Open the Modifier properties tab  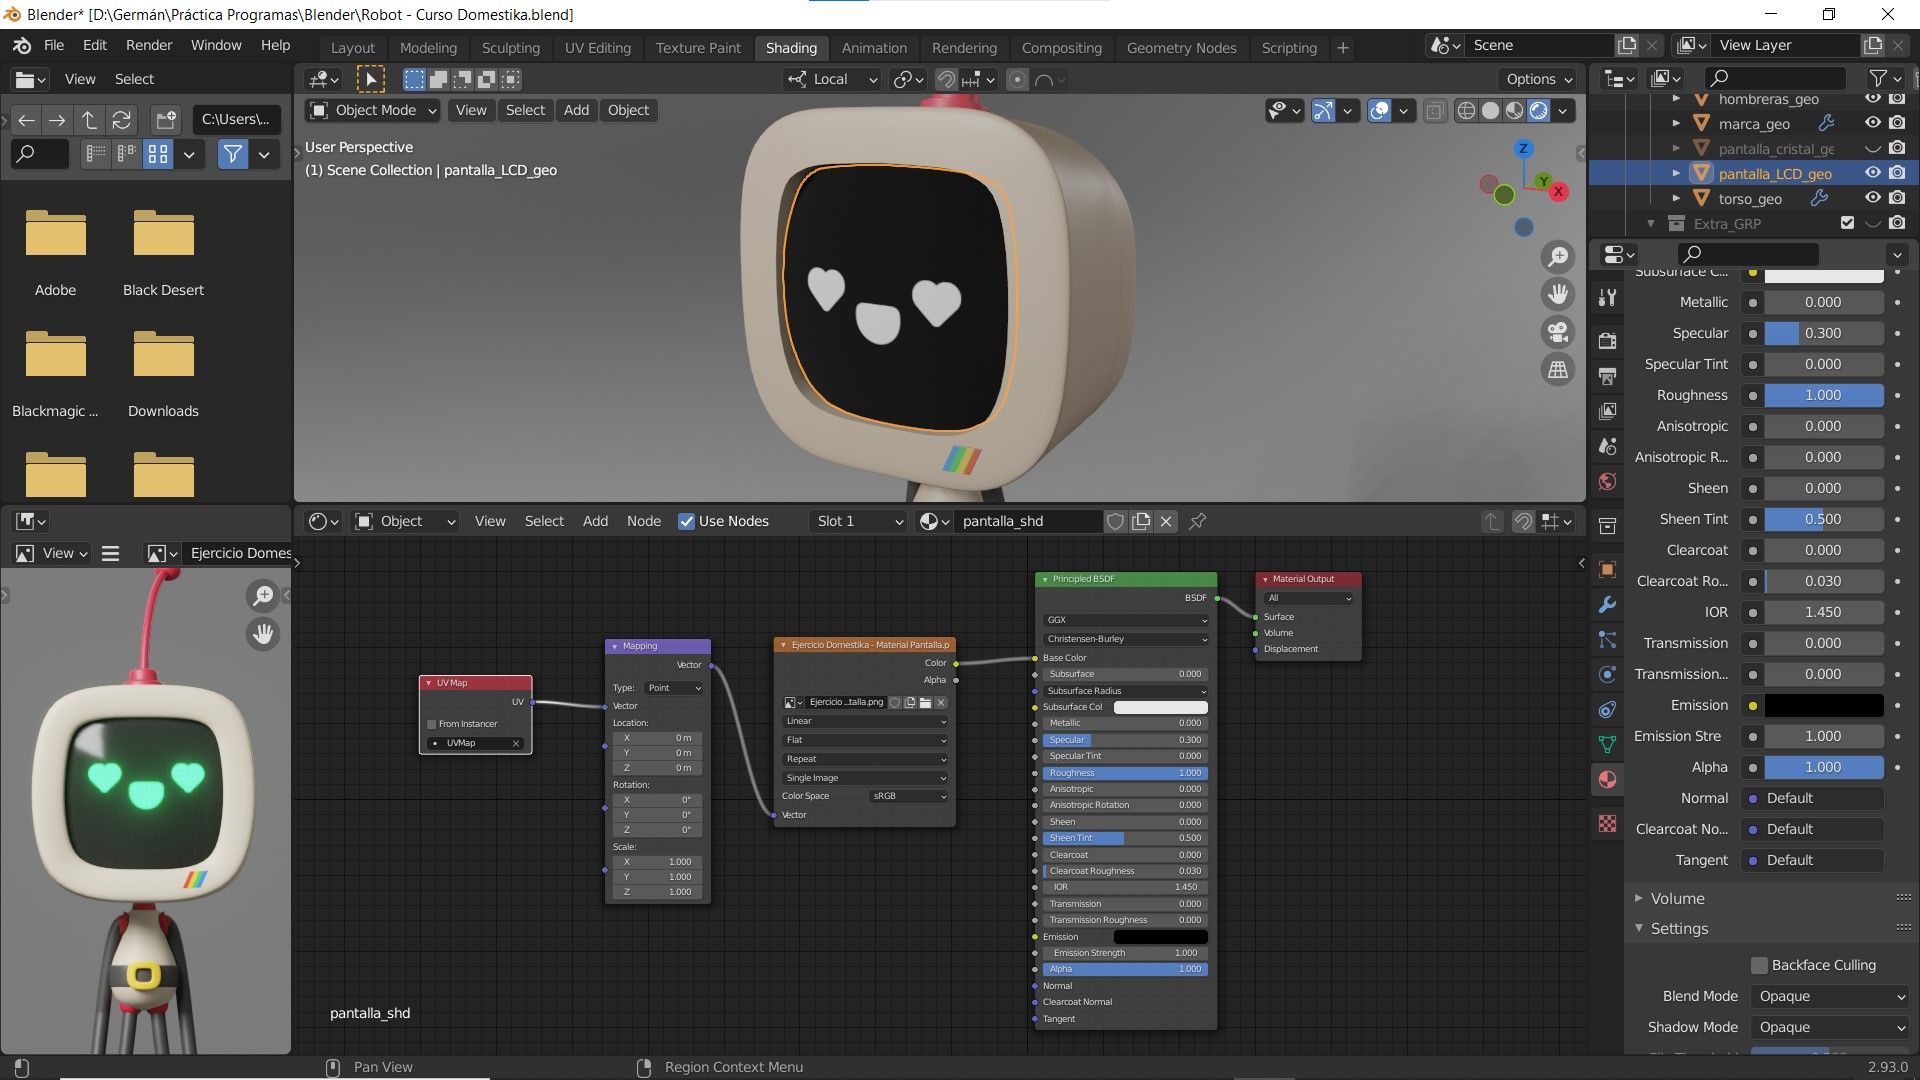[1607, 604]
